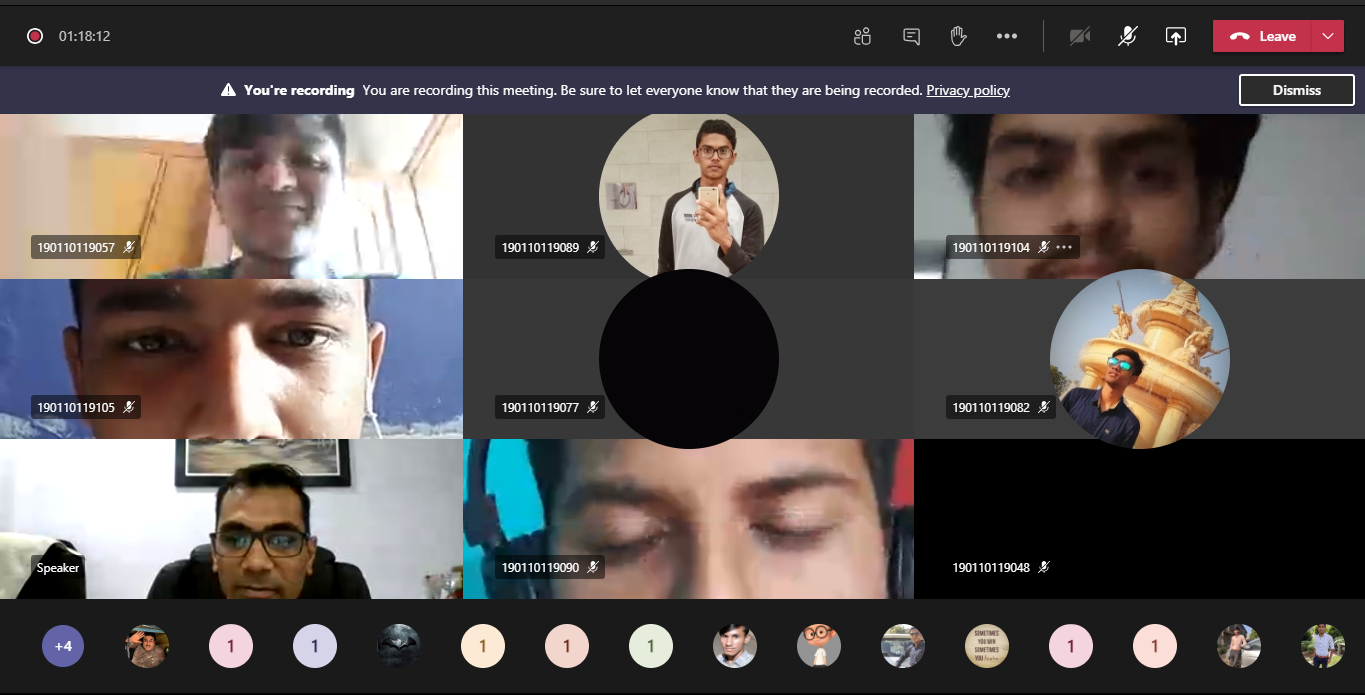
Task: Open options for participant 190110119104
Action: (1064, 247)
